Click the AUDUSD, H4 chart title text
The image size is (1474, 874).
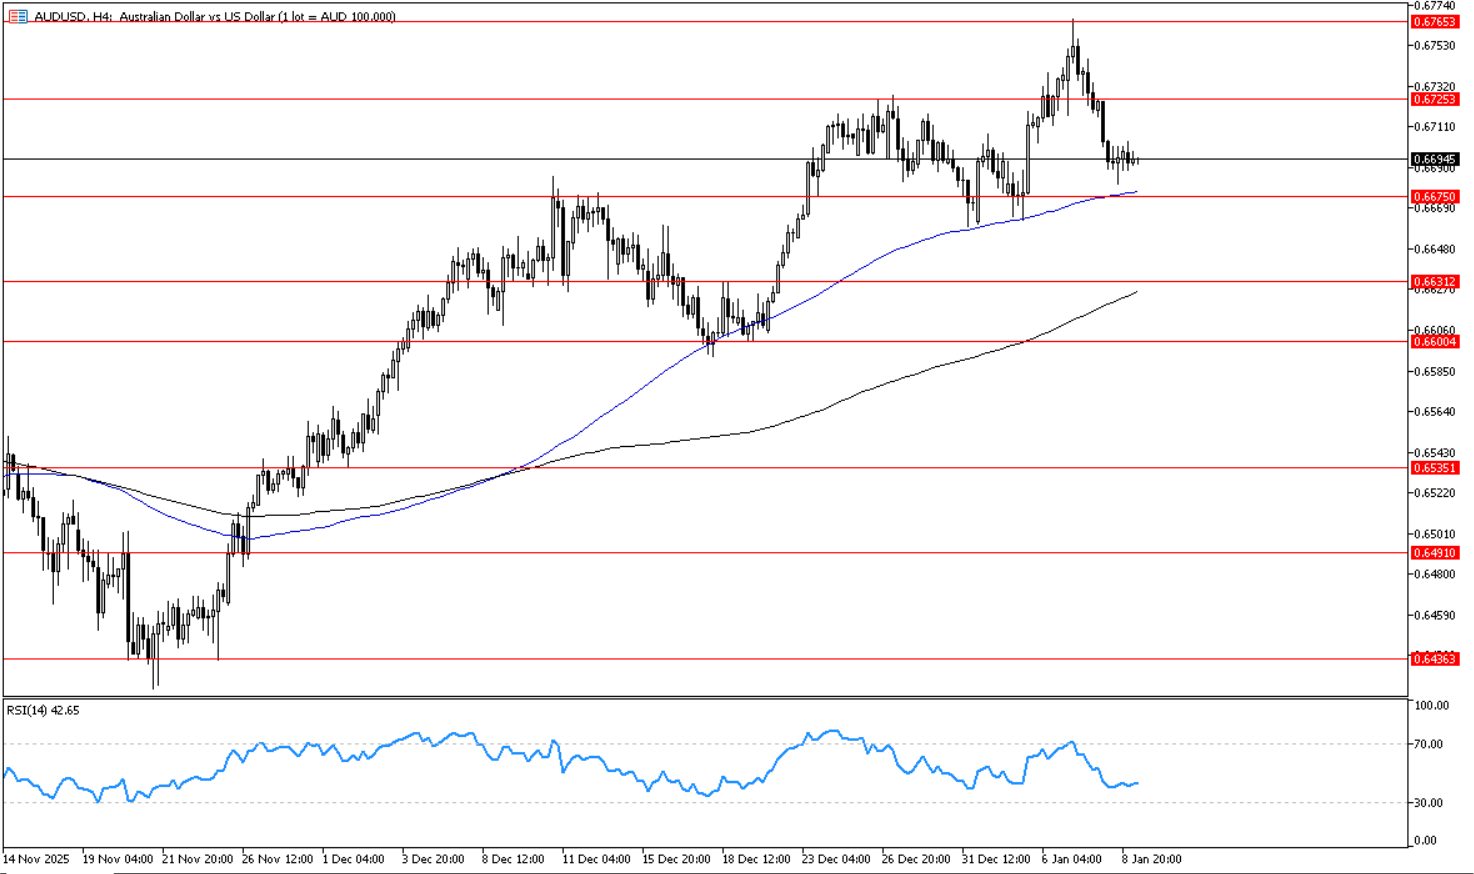click(214, 17)
